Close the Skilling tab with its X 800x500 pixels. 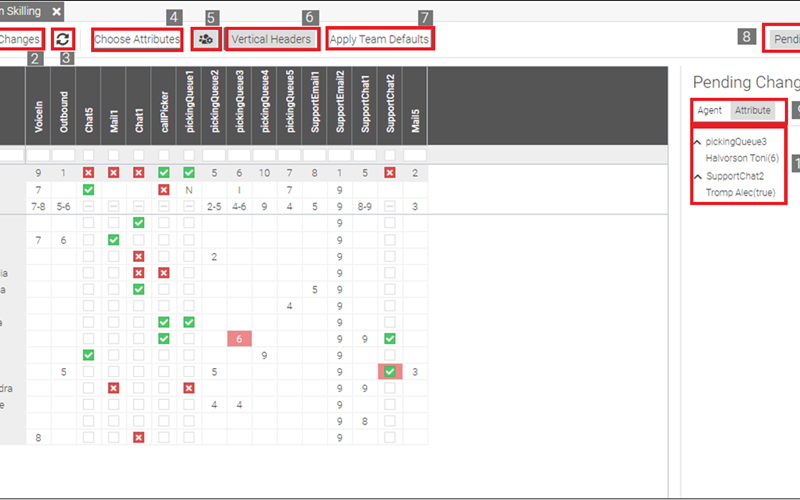tap(57, 11)
